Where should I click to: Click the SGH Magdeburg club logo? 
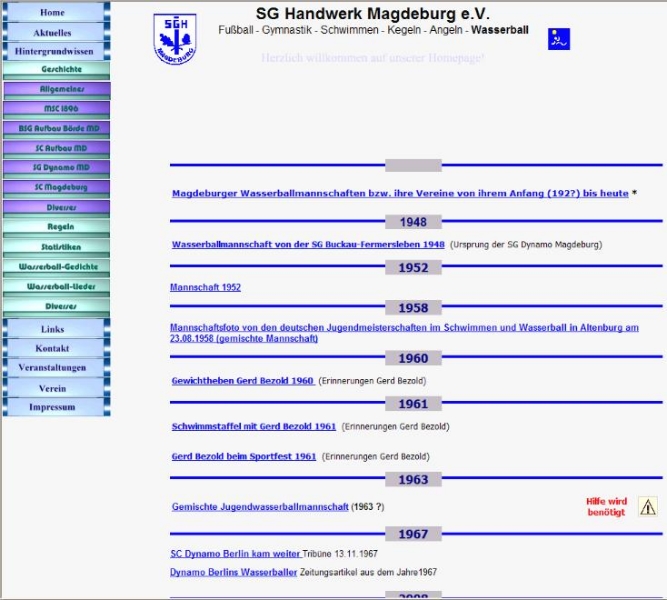pyautogui.click(x=175, y=38)
